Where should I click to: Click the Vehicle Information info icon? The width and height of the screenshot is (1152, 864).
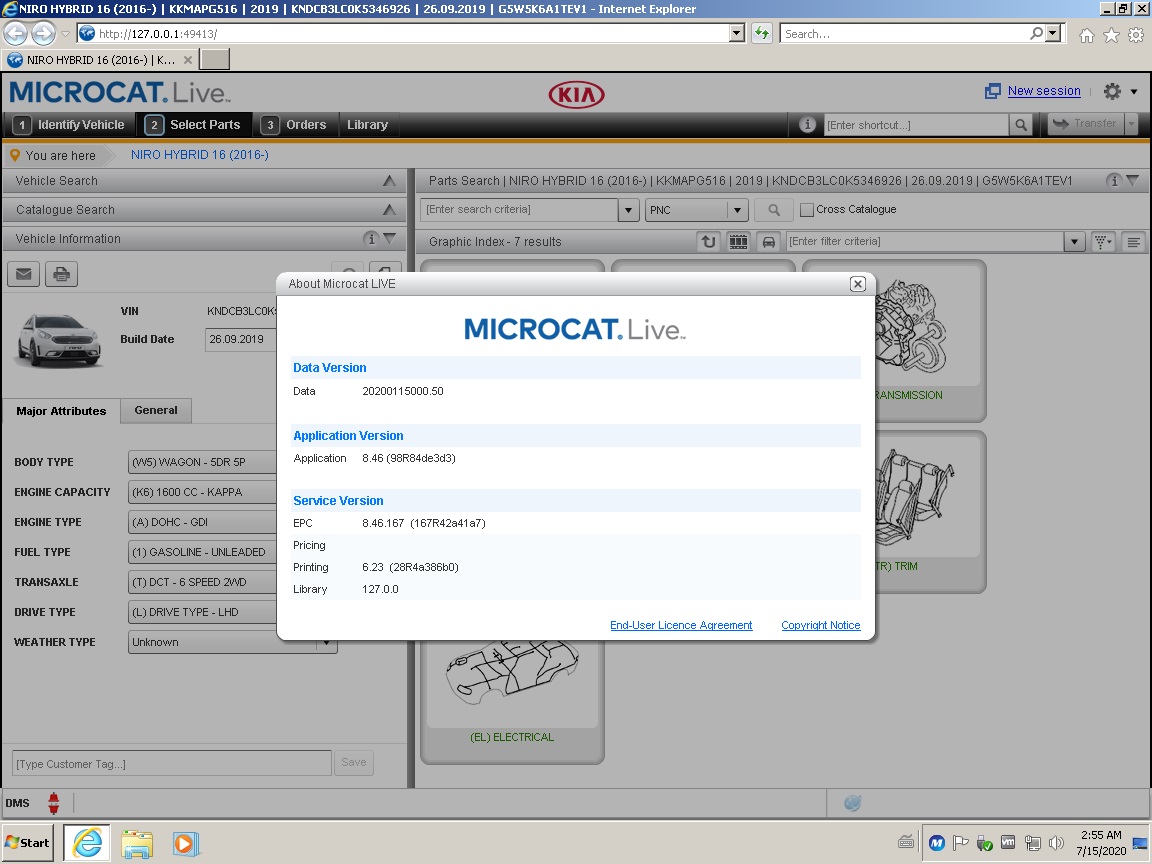pos(371,238)
